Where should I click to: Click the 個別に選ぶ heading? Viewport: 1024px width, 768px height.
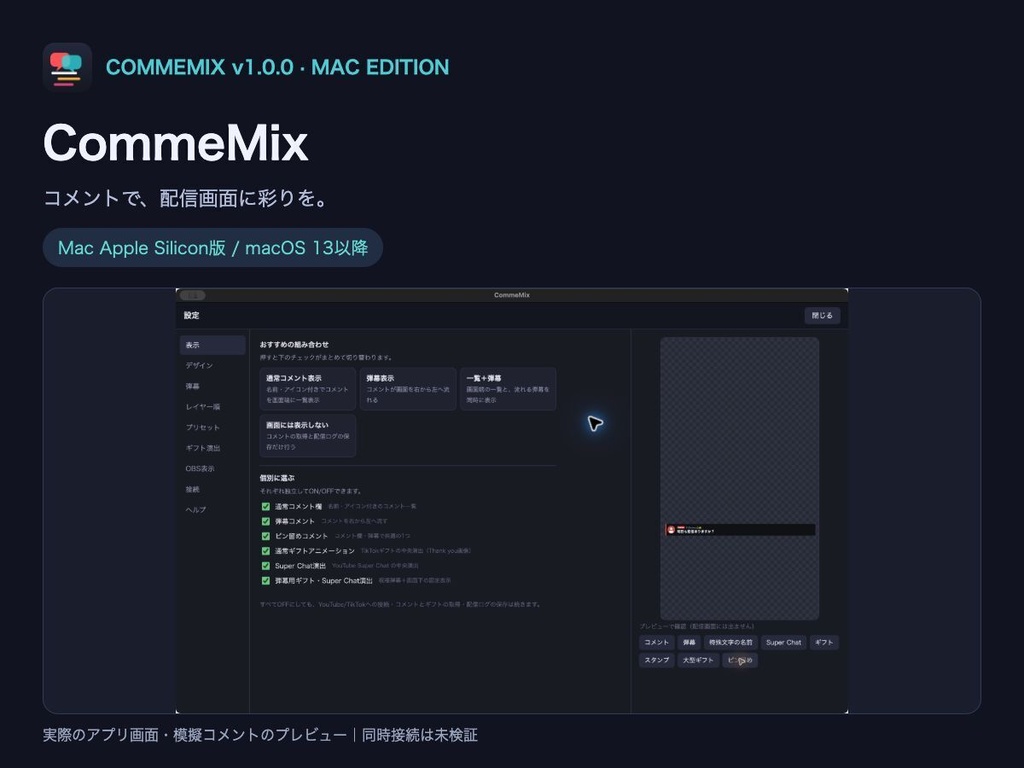[x=277, y=478]
